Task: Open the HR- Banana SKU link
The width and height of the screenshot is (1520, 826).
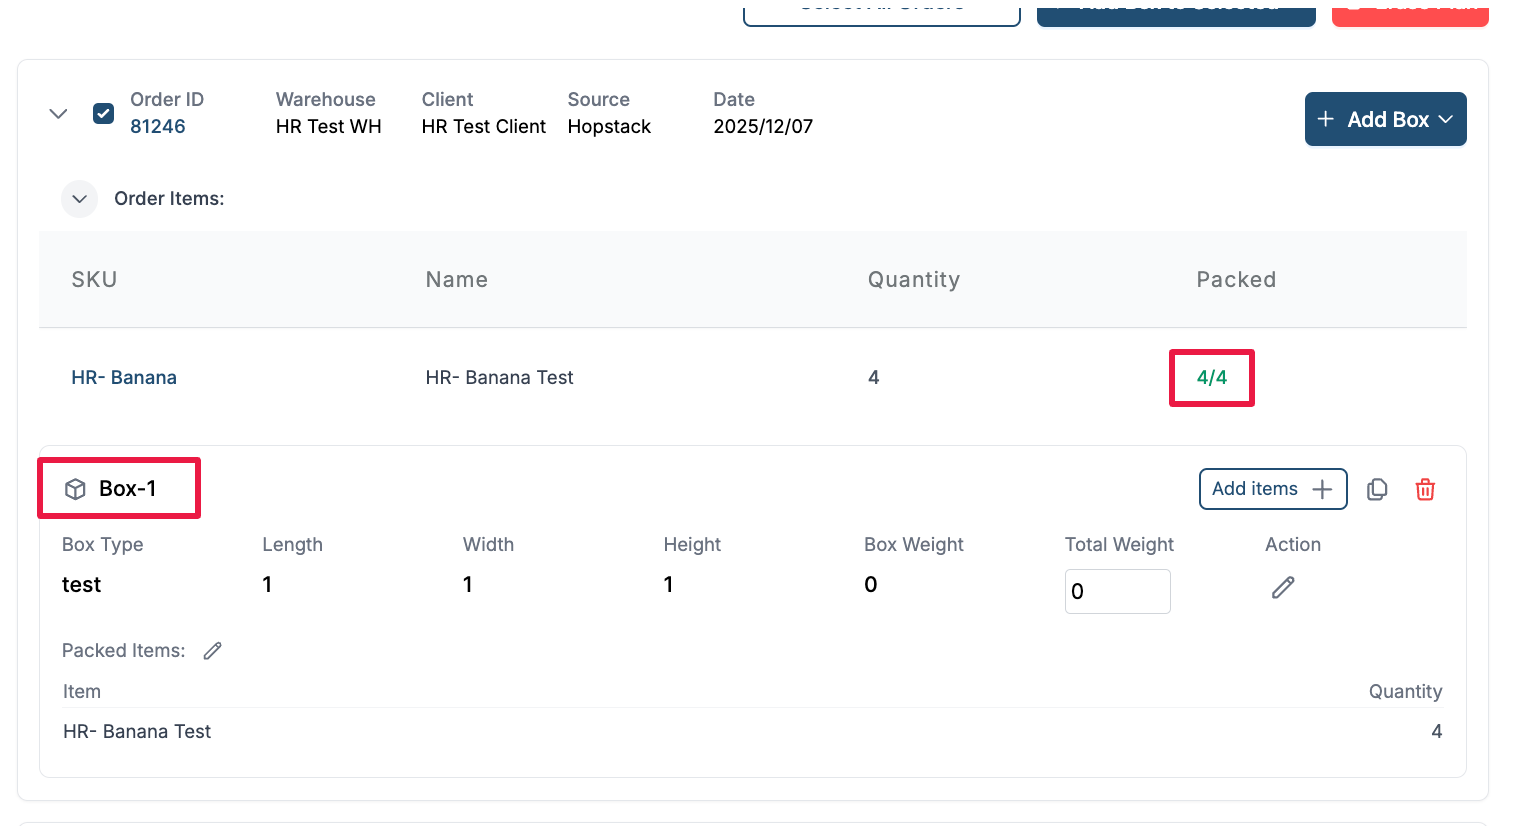Action: (x=124, y=378)
